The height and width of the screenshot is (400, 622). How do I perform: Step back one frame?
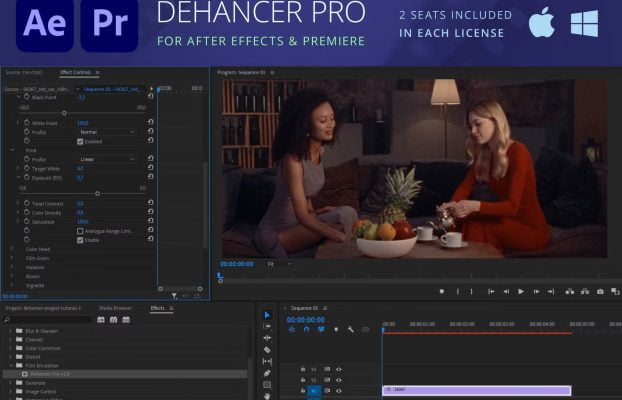(x=506, y=291)
